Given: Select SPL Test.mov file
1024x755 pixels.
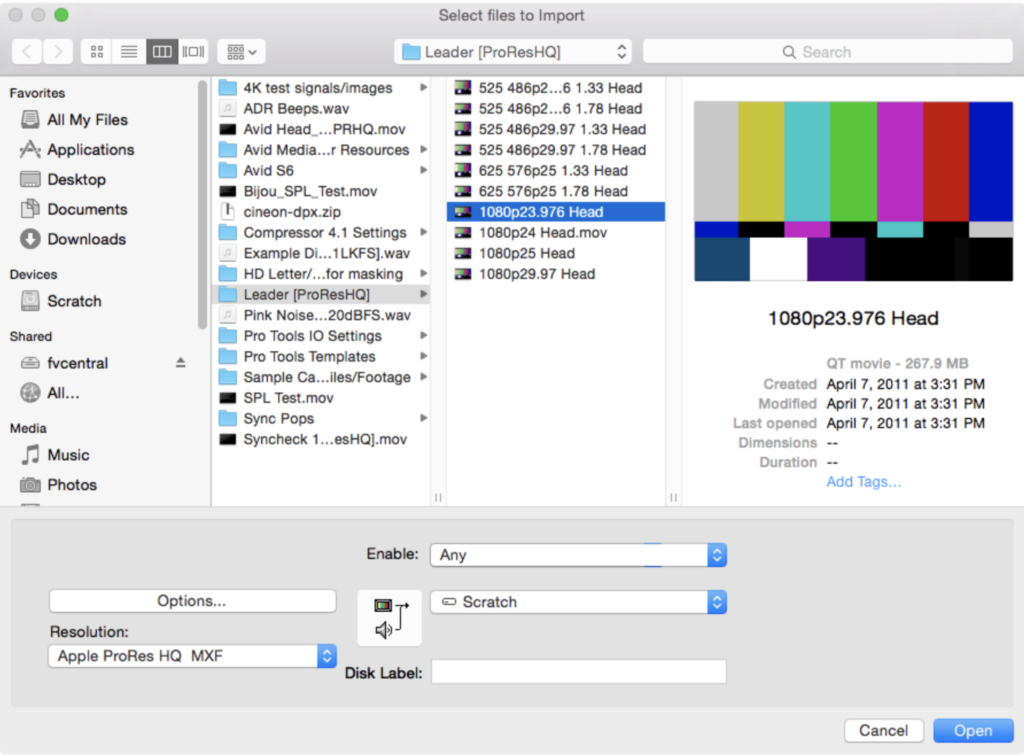Looking at the screenshot, I should [321, 398].
